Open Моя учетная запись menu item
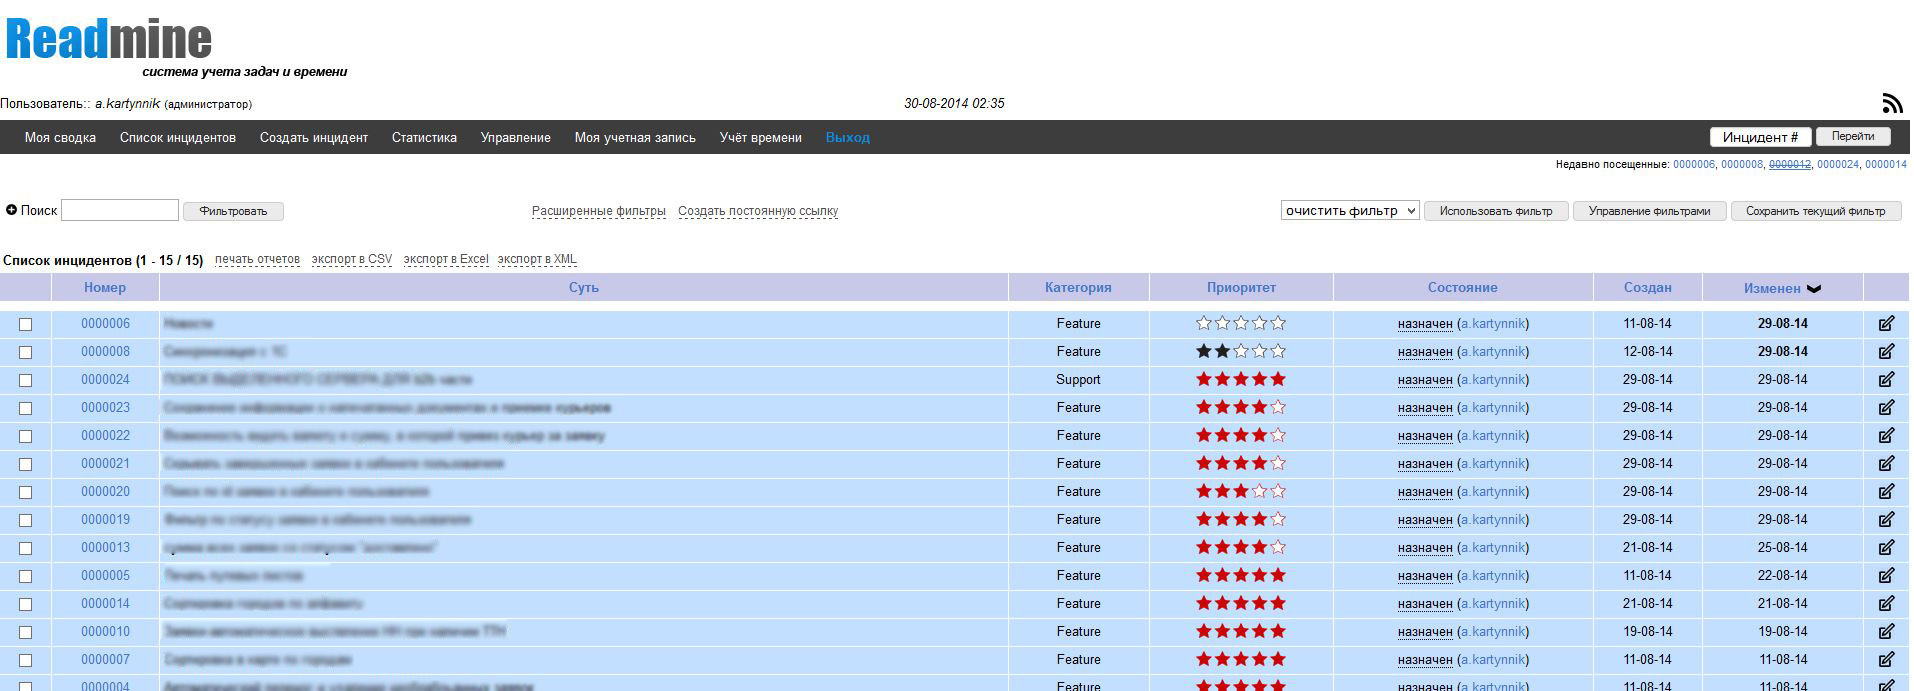 coord(635,138)
